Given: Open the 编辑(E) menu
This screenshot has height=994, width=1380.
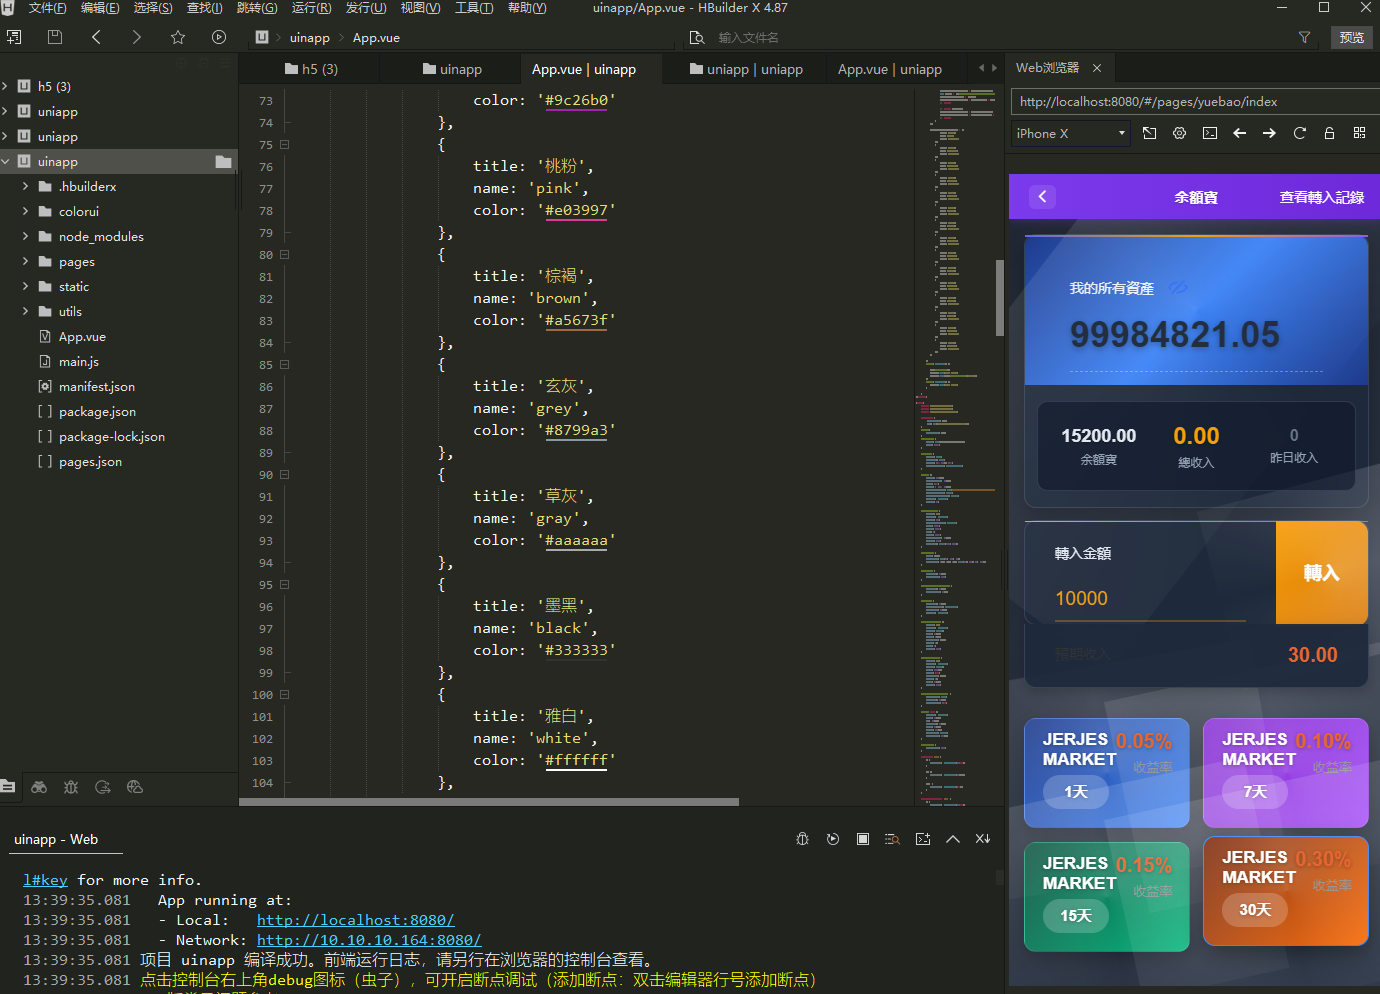Looking at the screenshot, I should (100, 8).
